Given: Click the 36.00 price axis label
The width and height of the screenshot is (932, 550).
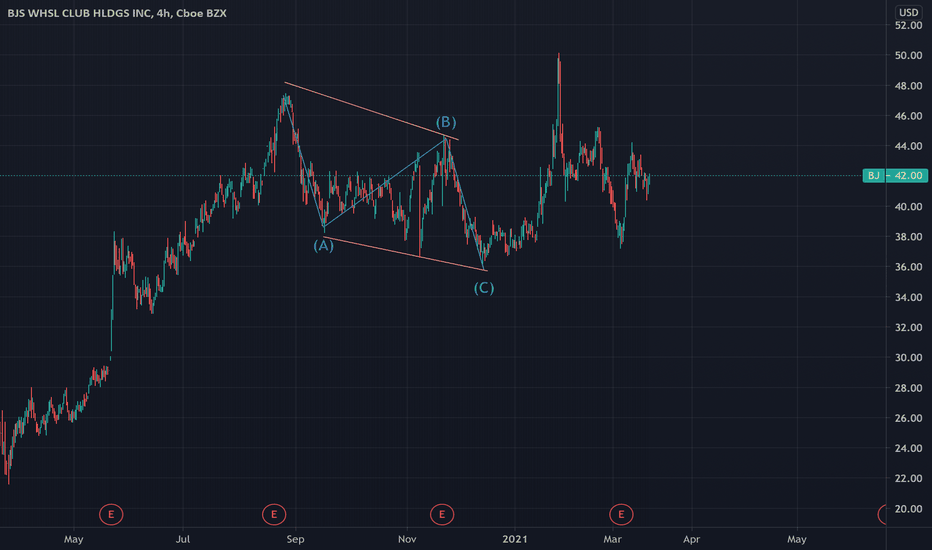Looking at the screenshot, I should (x=908, y=267).
